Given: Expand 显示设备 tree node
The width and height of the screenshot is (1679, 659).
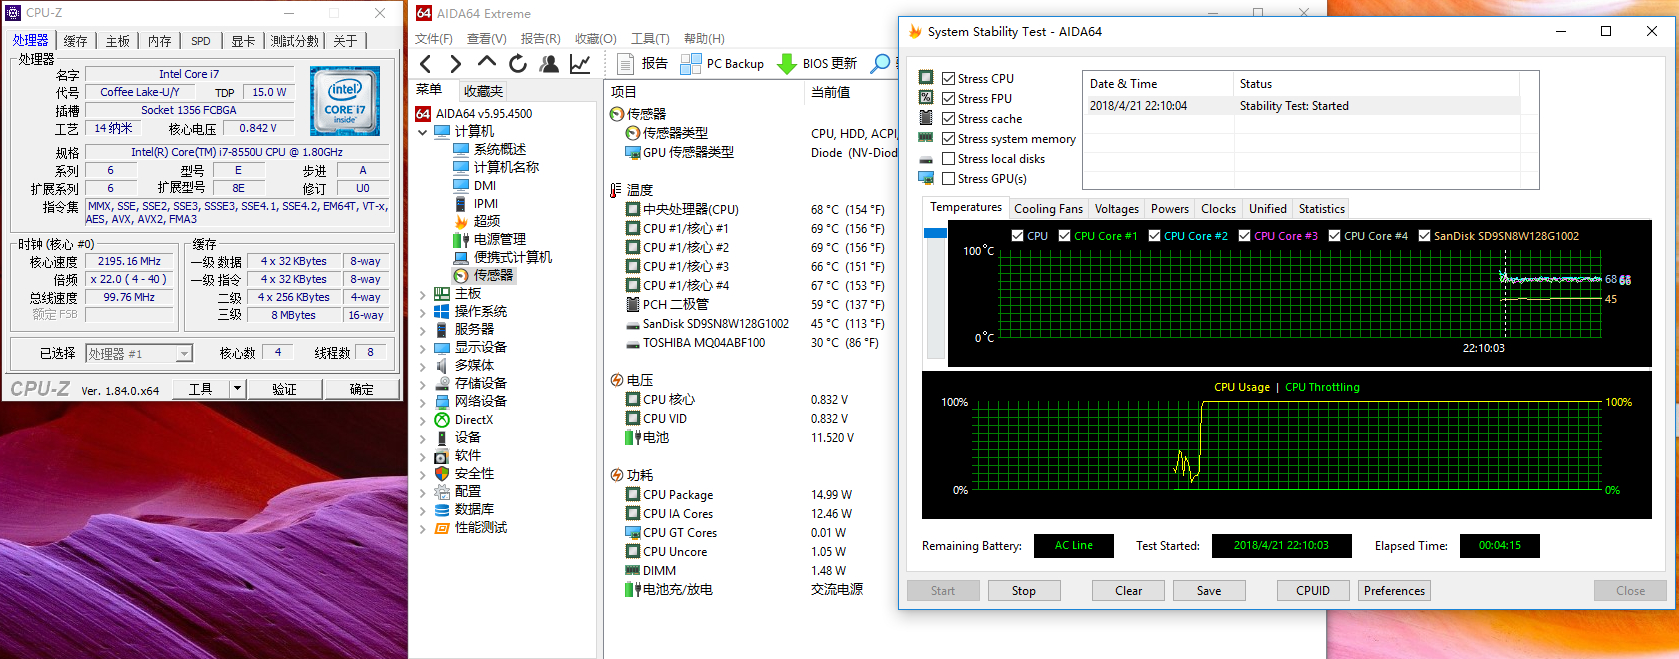Looking at the screenshot, I should tap(423, 348).
